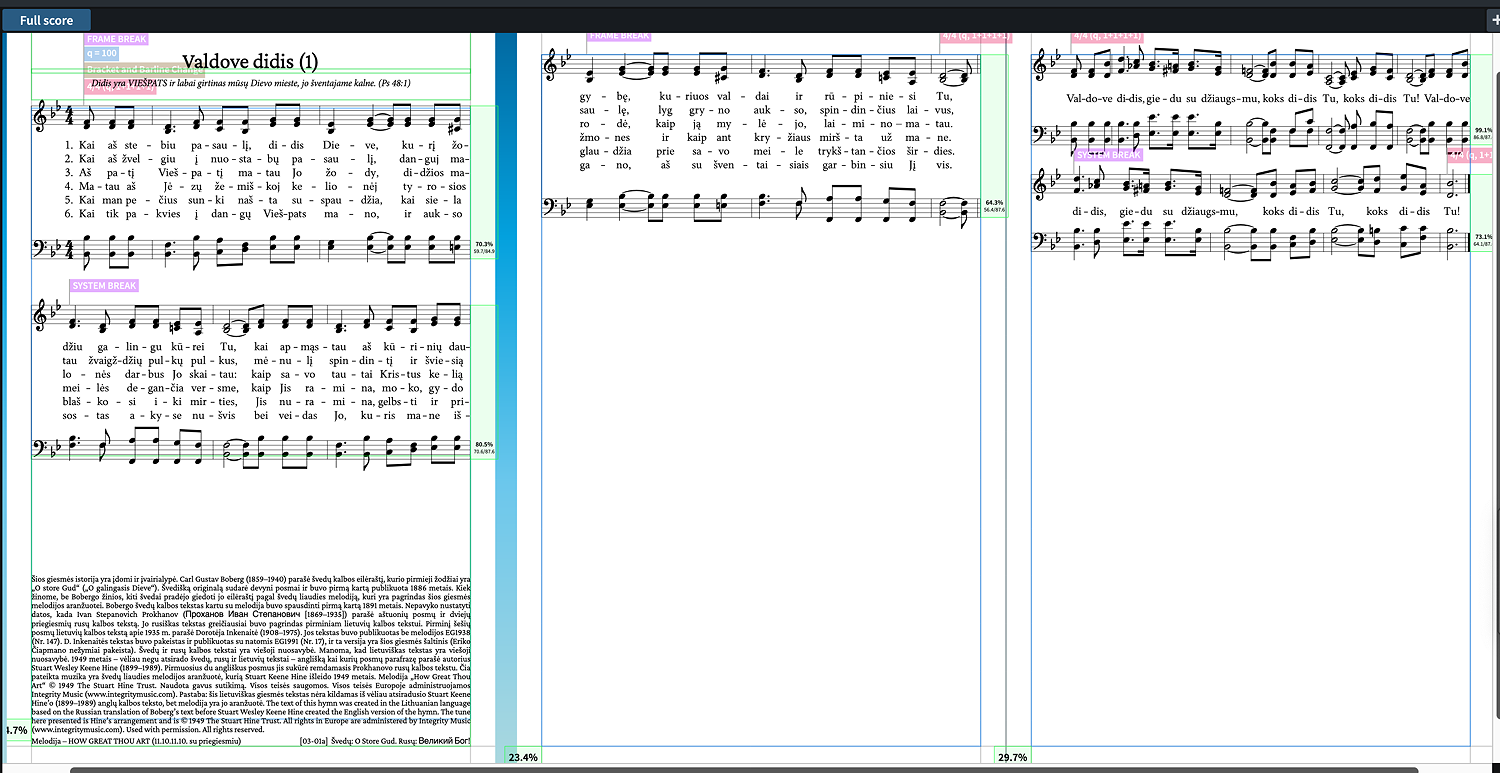The width and height of the screenshot is (1500, 773).
Task: Select the 4/4 (q, 1+1+1+1) signpost on the middle page
Action: 976,37
